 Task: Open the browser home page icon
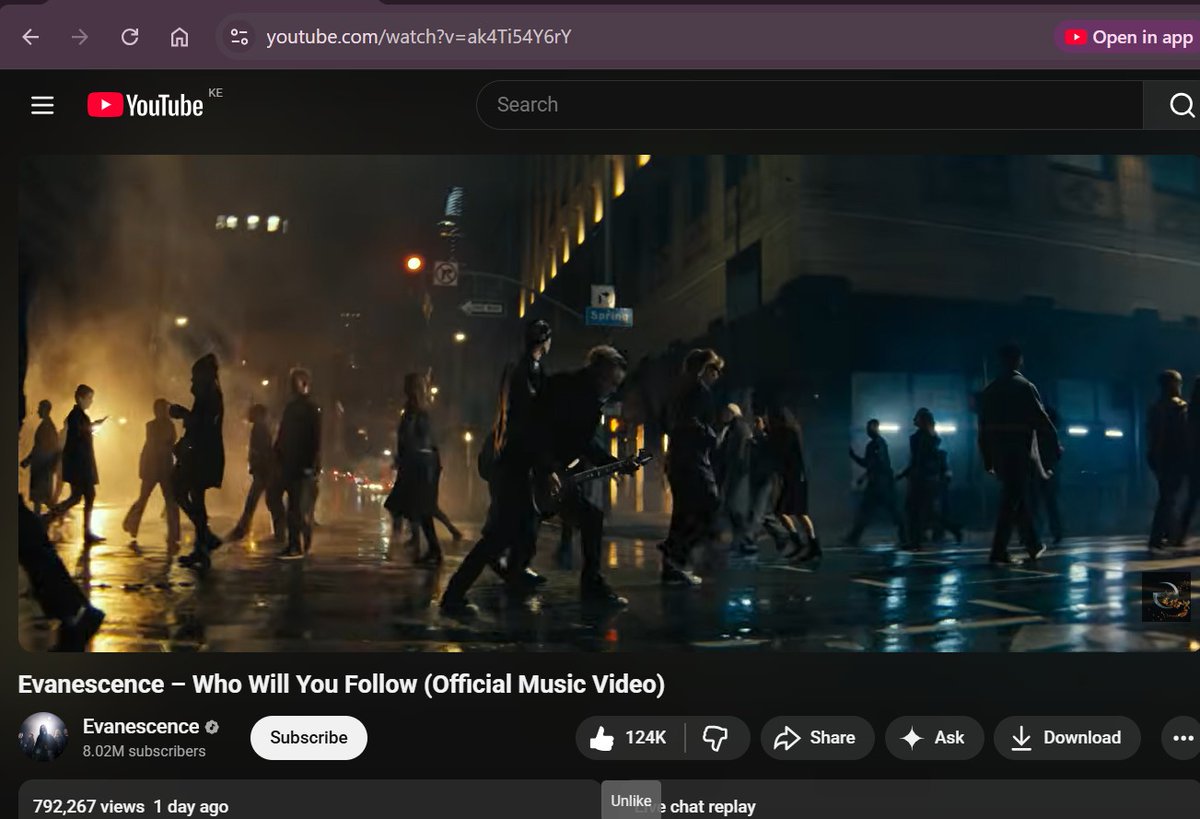pos(180,37)
